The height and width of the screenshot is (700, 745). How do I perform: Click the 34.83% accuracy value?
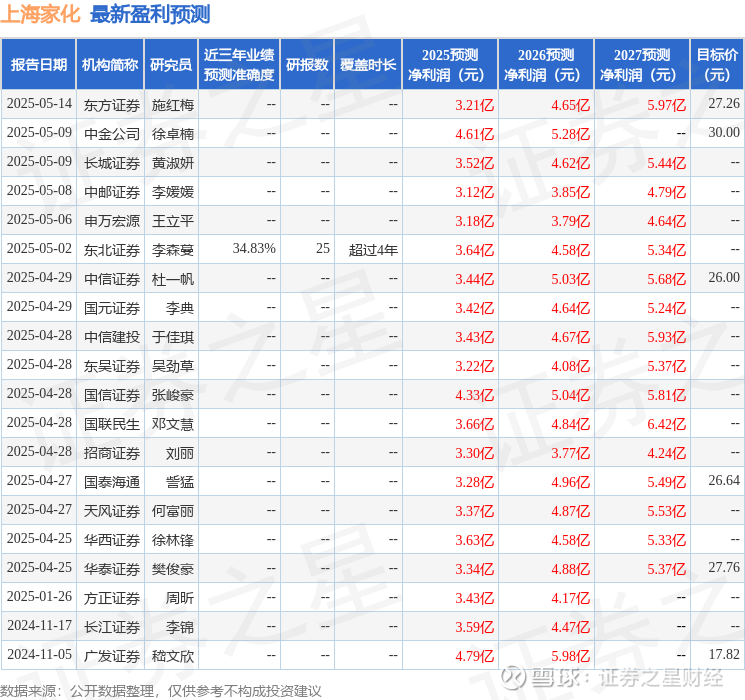pyautogui.click(x=254, y=249)
